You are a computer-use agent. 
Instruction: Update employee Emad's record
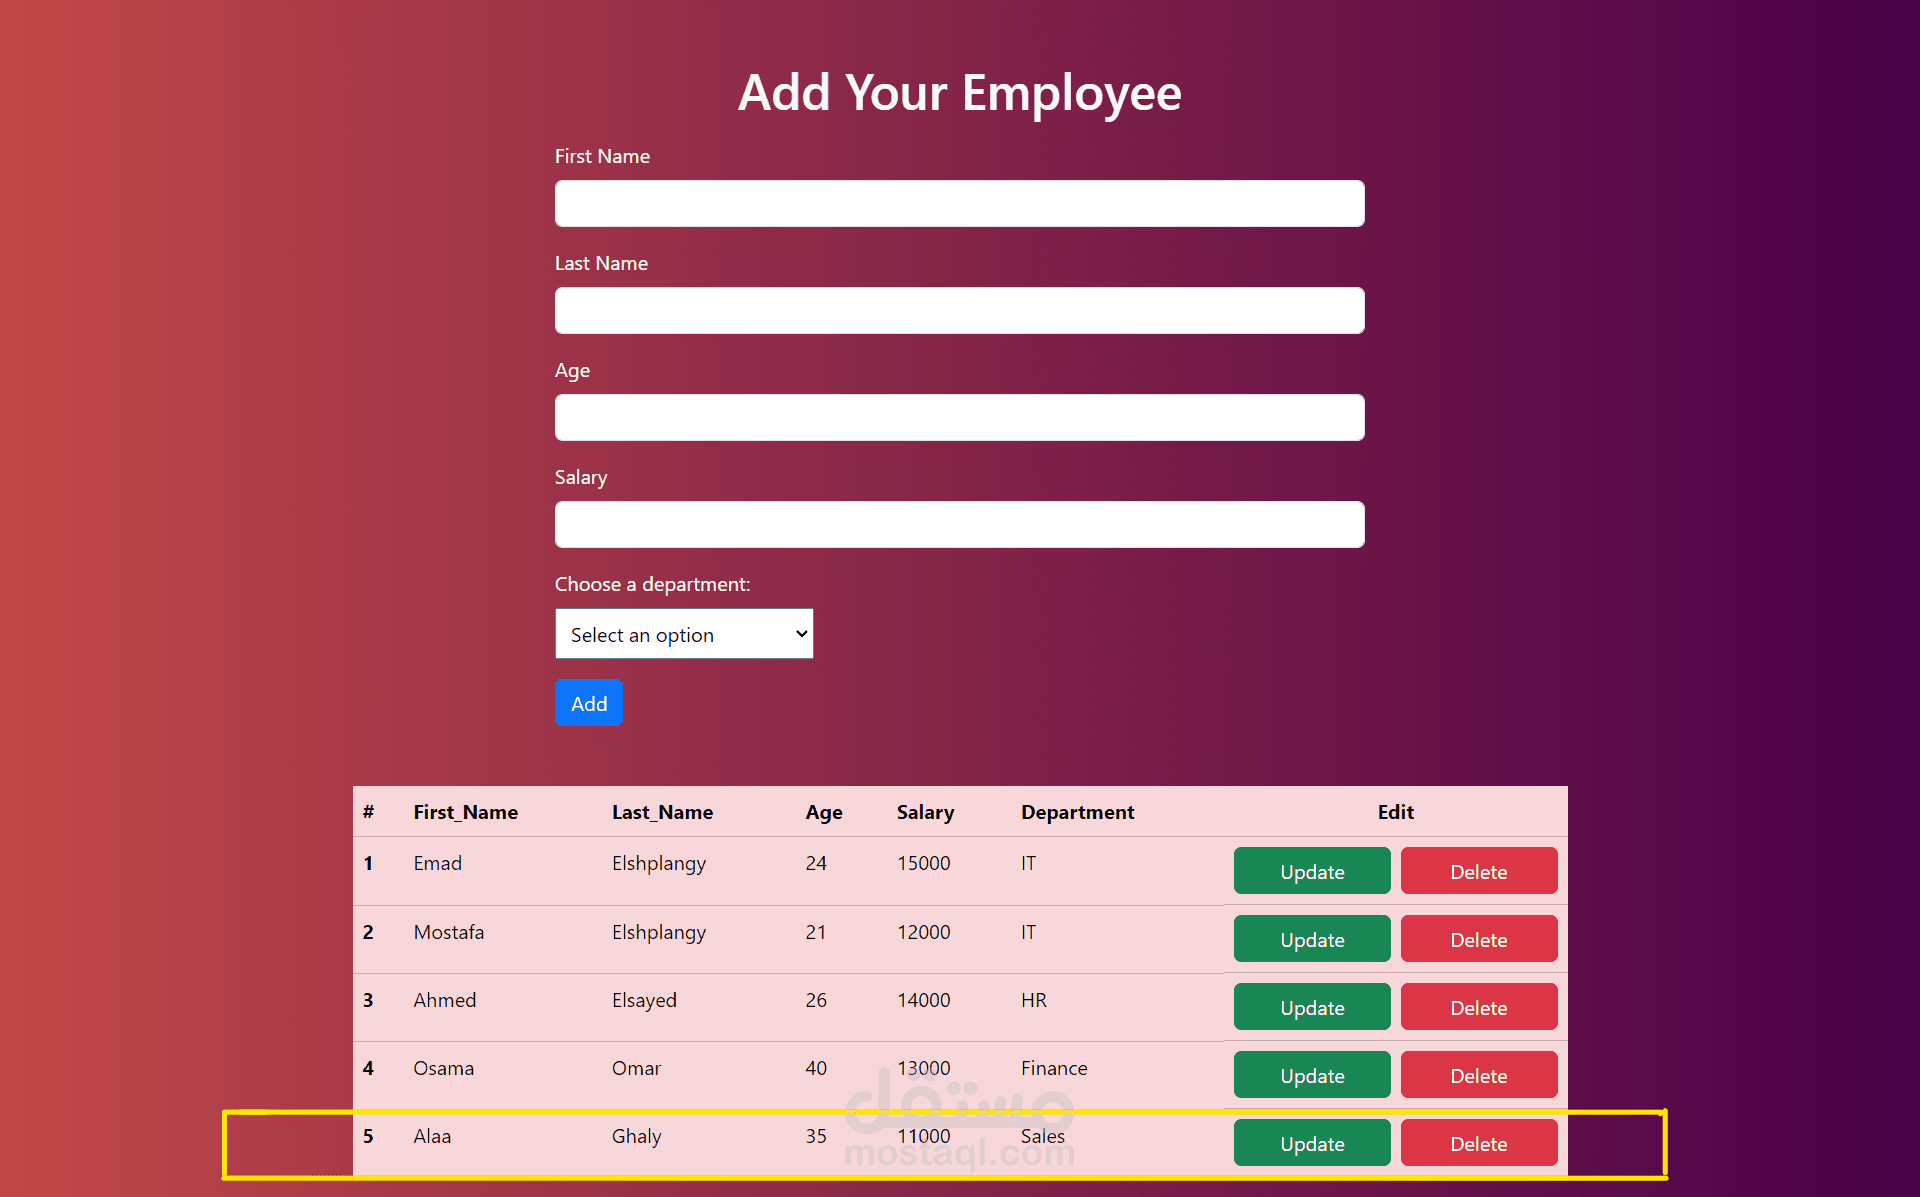click(x=1311, y=871)
